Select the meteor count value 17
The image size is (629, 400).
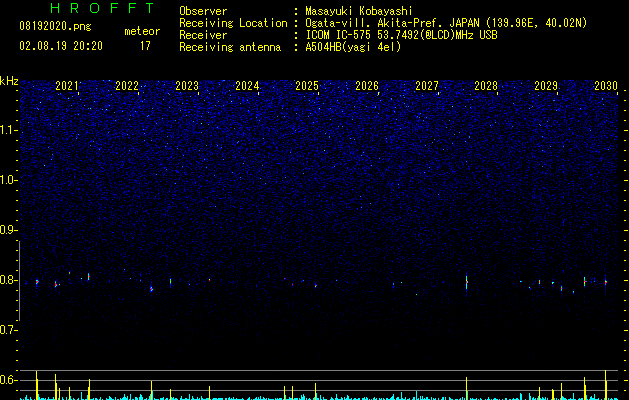point(145,46)
